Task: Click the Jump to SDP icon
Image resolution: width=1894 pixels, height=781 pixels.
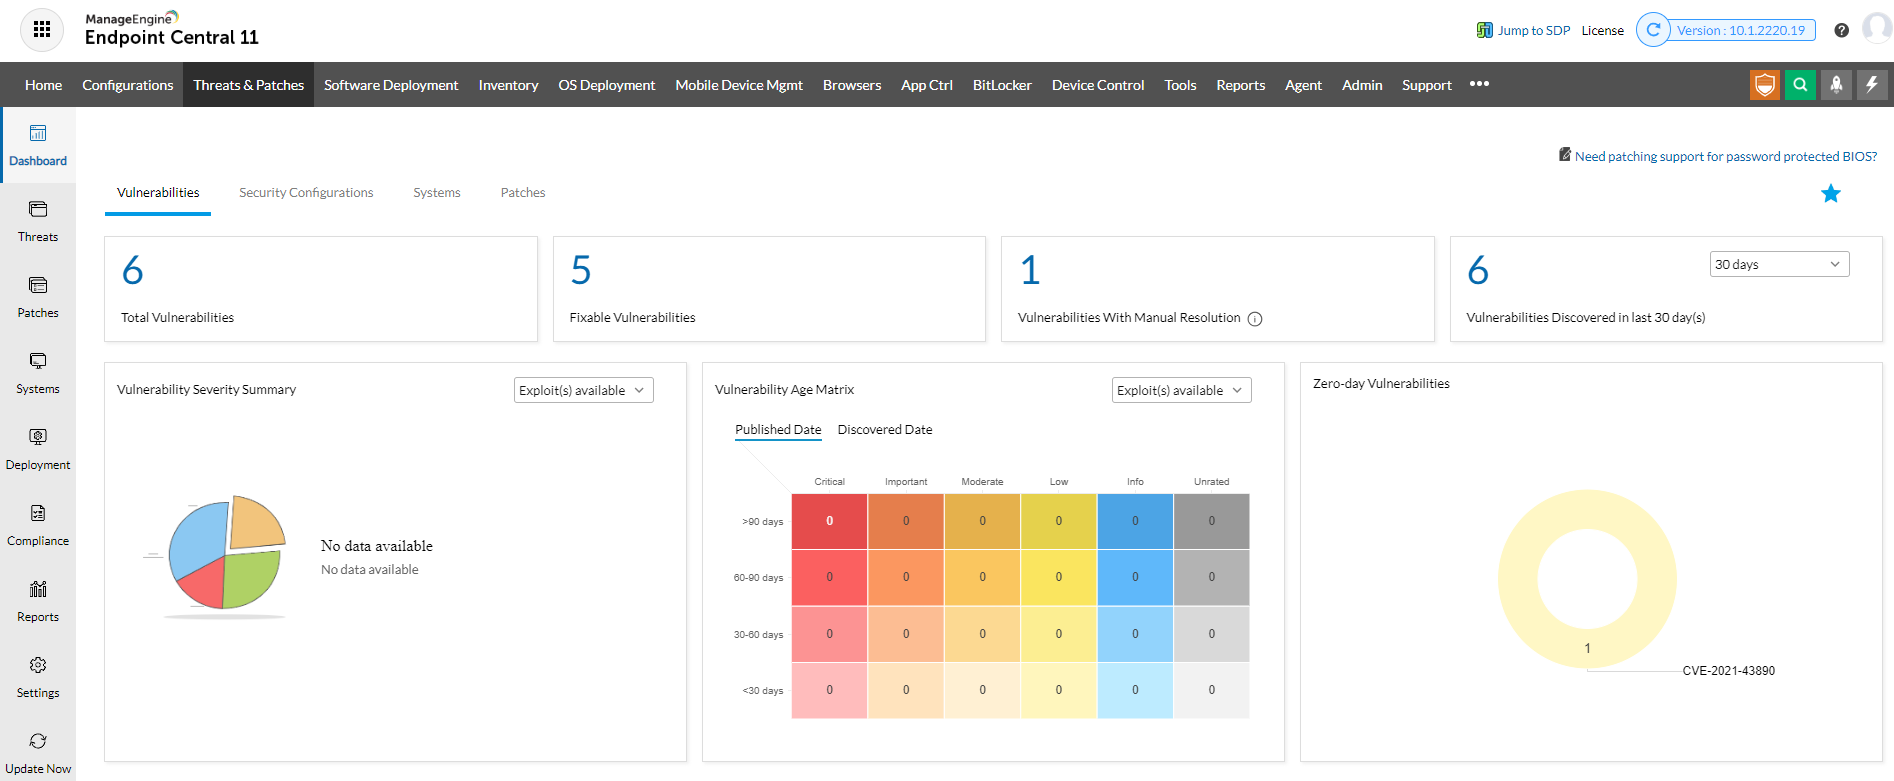Action: (x=1485, y=30)
